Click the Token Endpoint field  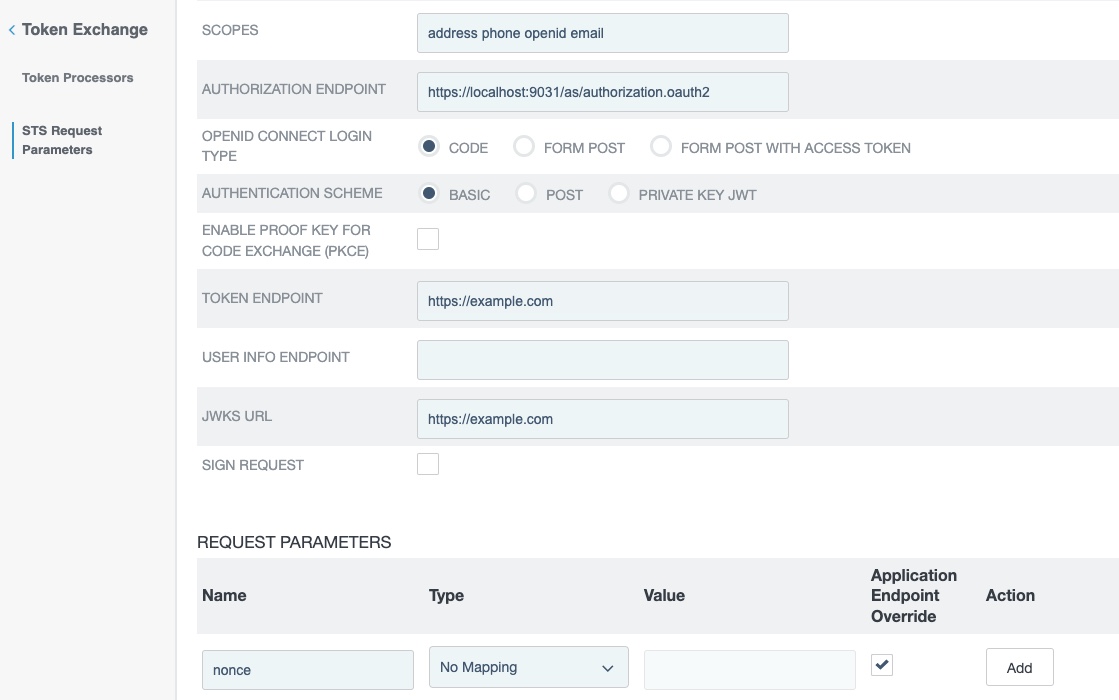602,301
